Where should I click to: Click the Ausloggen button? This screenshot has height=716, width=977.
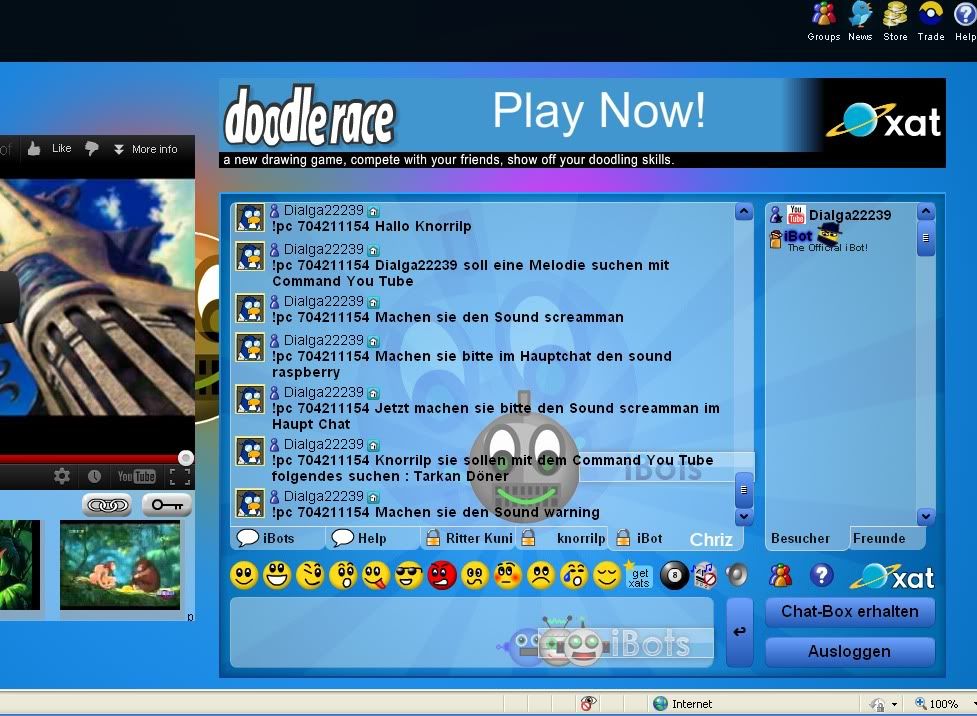[850, 652]
